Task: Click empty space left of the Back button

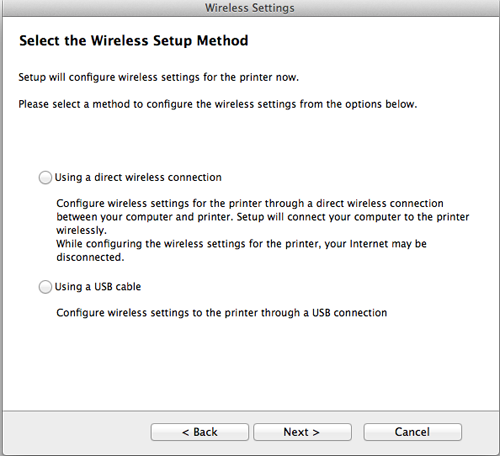Action: click(77, 432)
